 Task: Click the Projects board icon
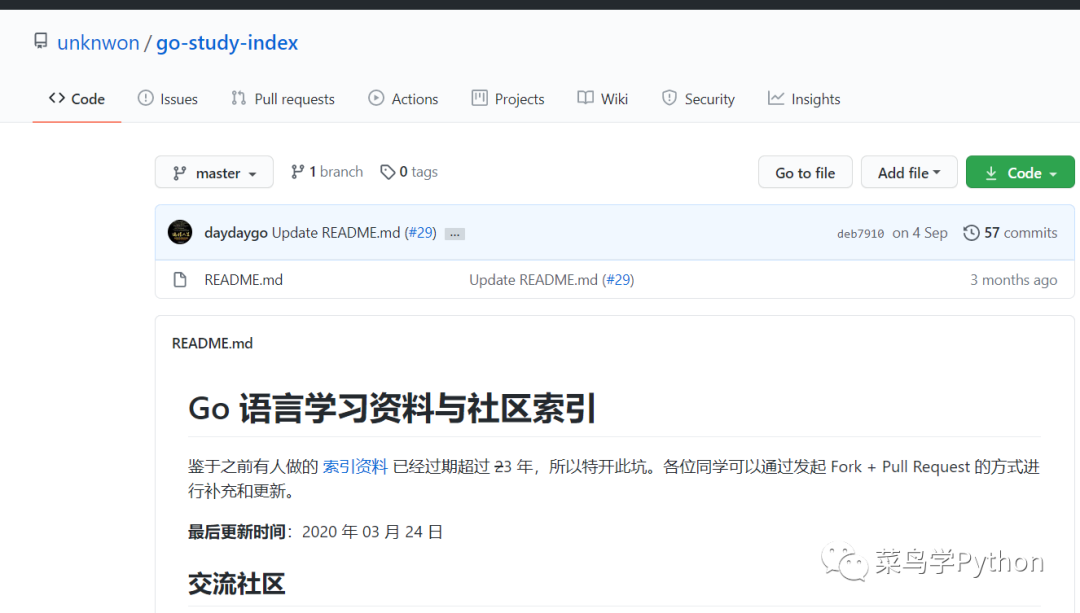coord(479,98)
